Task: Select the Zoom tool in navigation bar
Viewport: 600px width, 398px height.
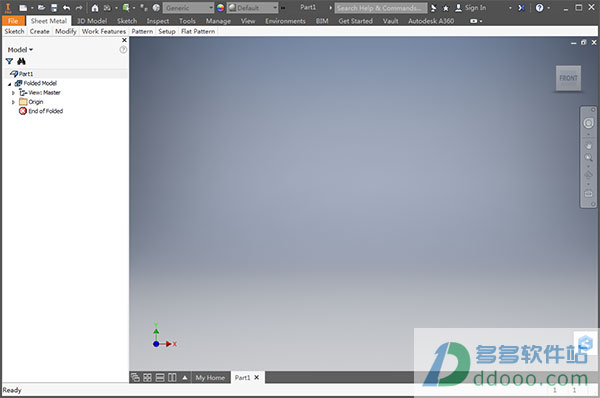Action: pyautogui.click(x=588, y=158)
